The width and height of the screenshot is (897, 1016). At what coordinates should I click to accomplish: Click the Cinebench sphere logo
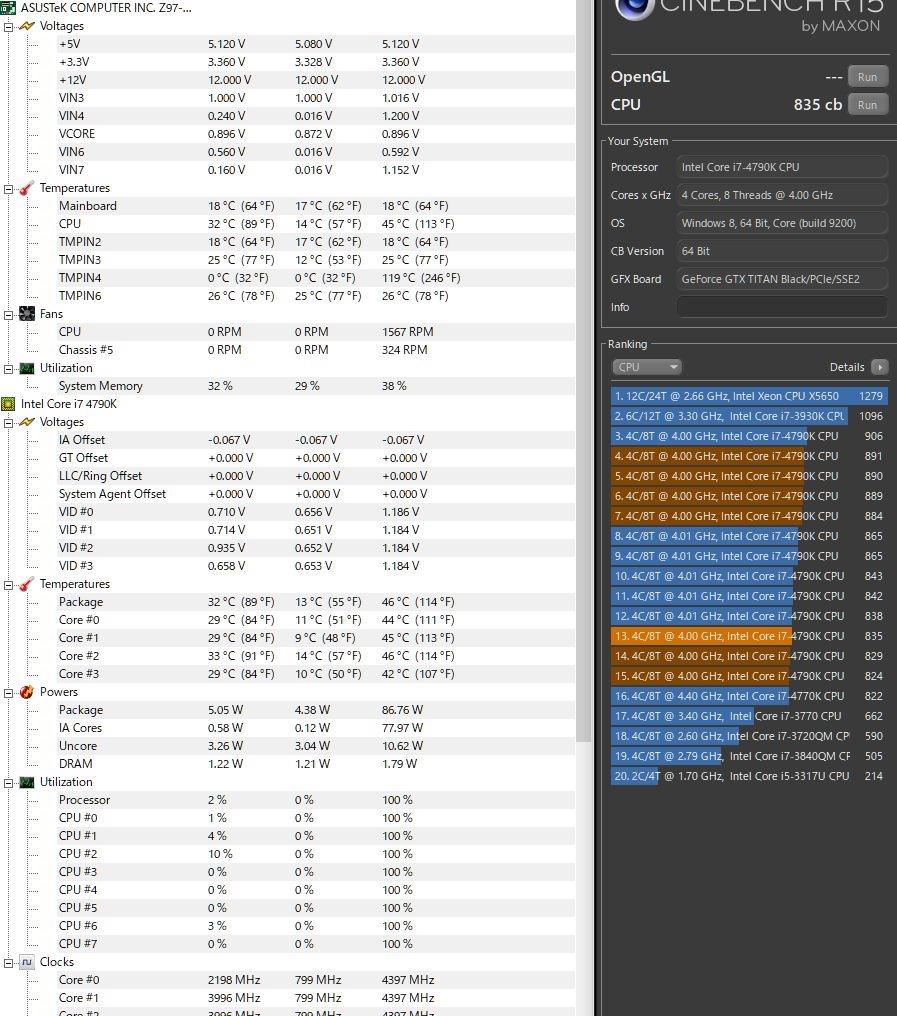[630, 8]
